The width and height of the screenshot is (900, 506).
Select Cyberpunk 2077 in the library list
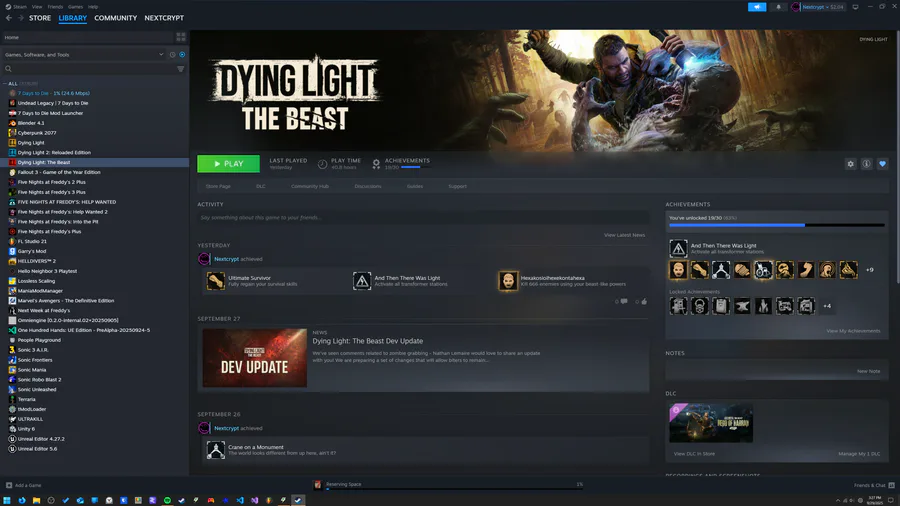pos(37,133)
